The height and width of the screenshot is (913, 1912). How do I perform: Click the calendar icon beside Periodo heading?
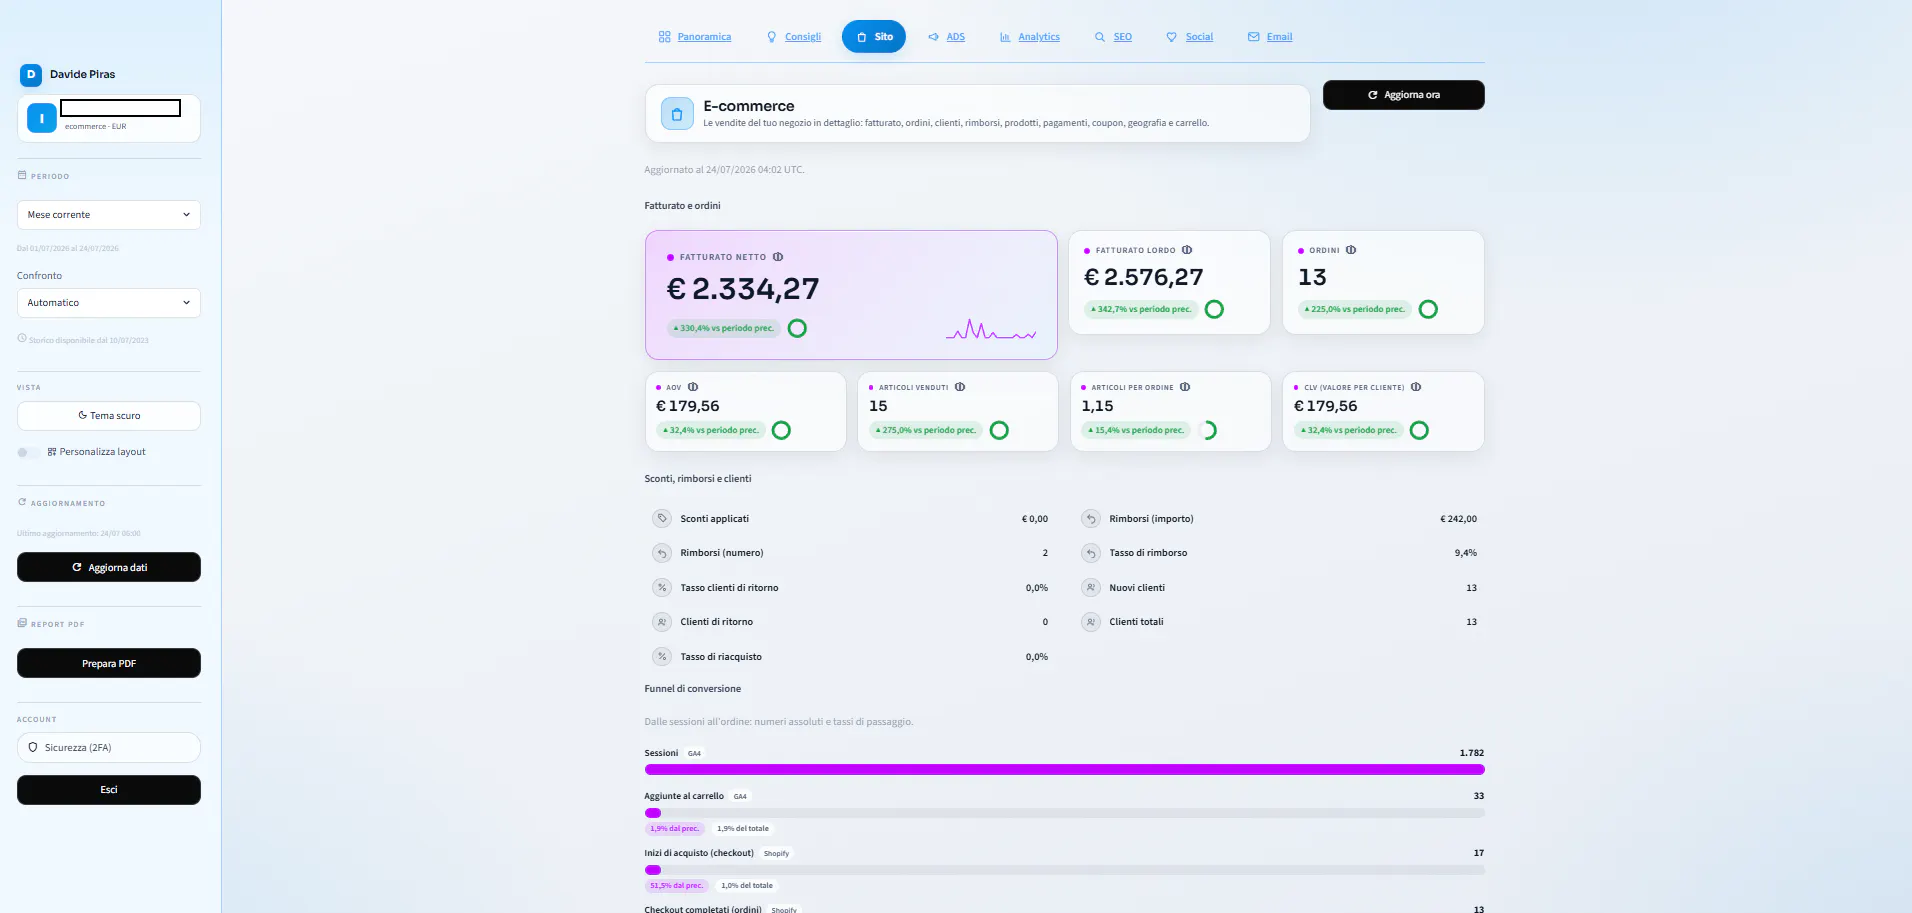pyautogui.click(x=22, y=175)
